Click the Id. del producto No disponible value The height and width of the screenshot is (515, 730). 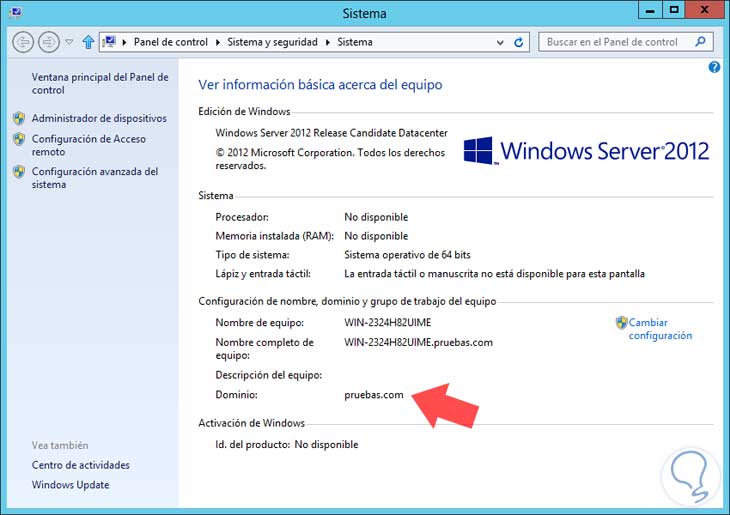pyautogui.click(x=326, y=444)
